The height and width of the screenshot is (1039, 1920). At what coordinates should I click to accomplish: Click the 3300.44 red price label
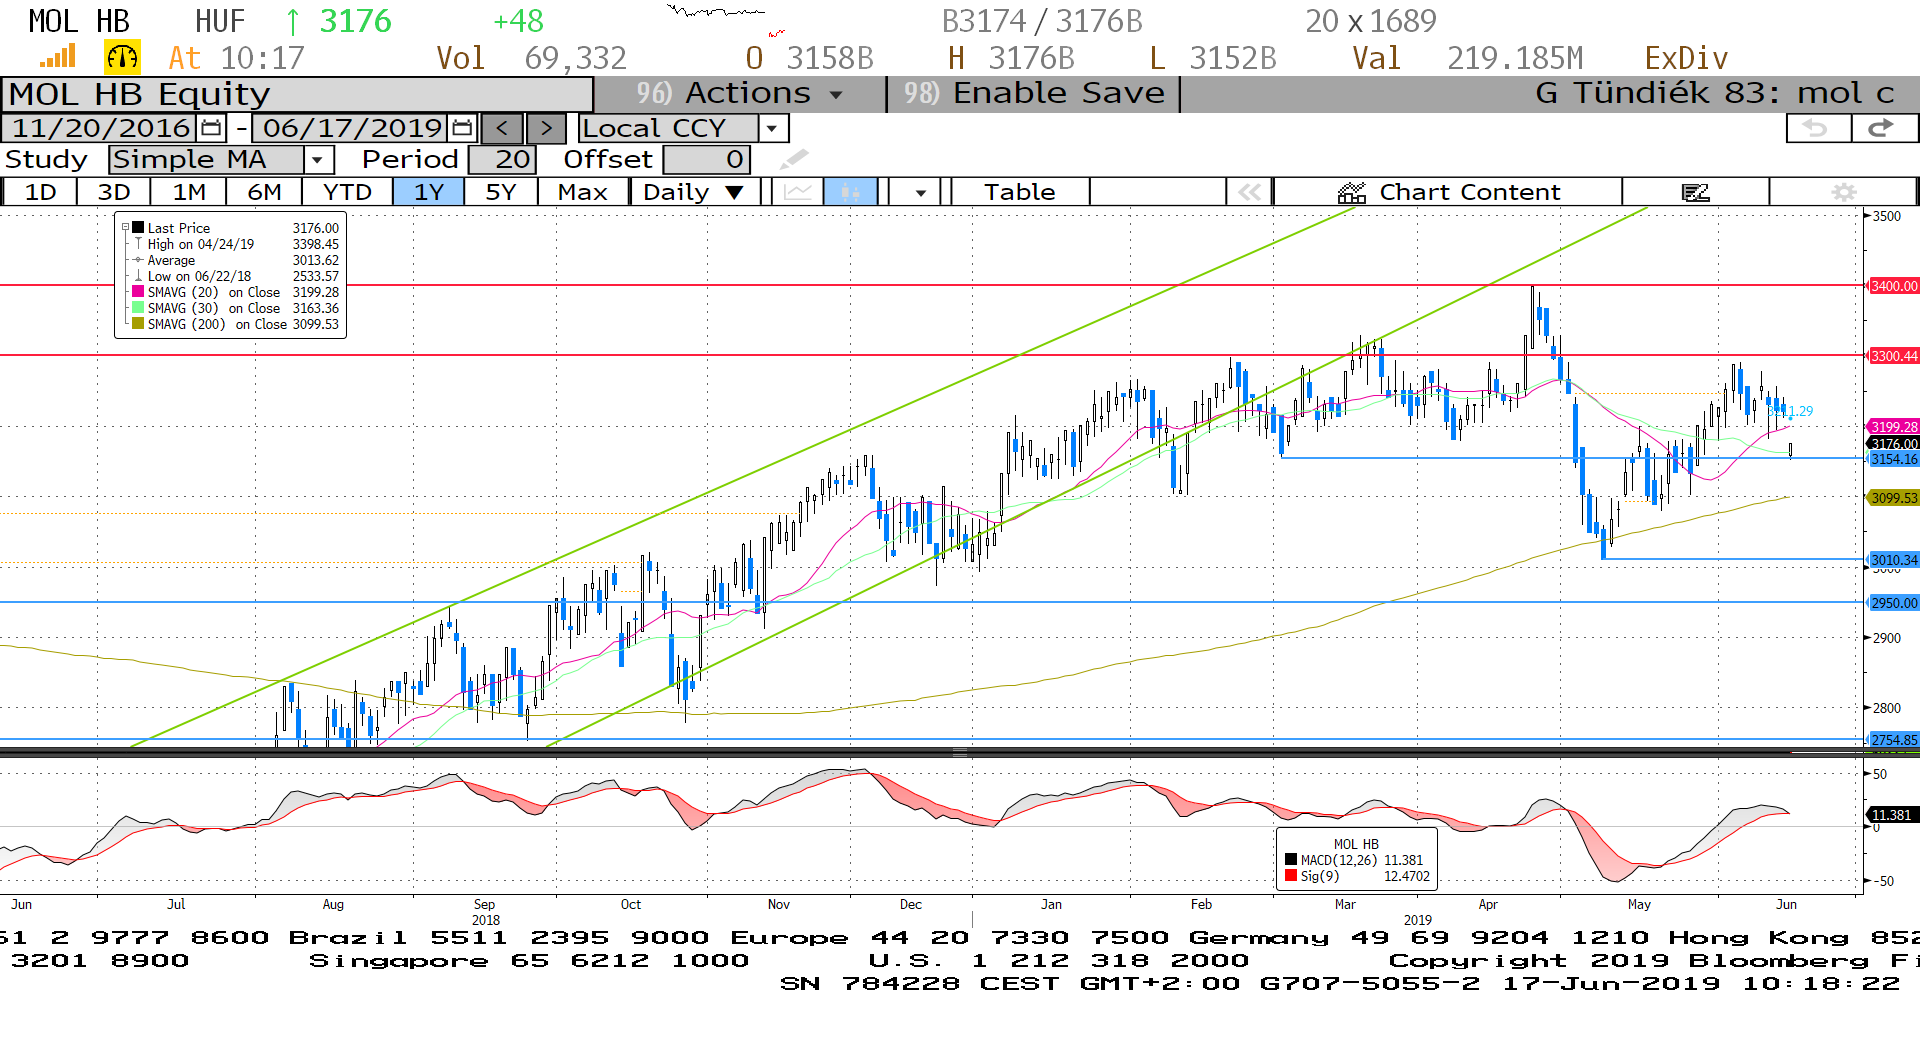coord(1894,356)
